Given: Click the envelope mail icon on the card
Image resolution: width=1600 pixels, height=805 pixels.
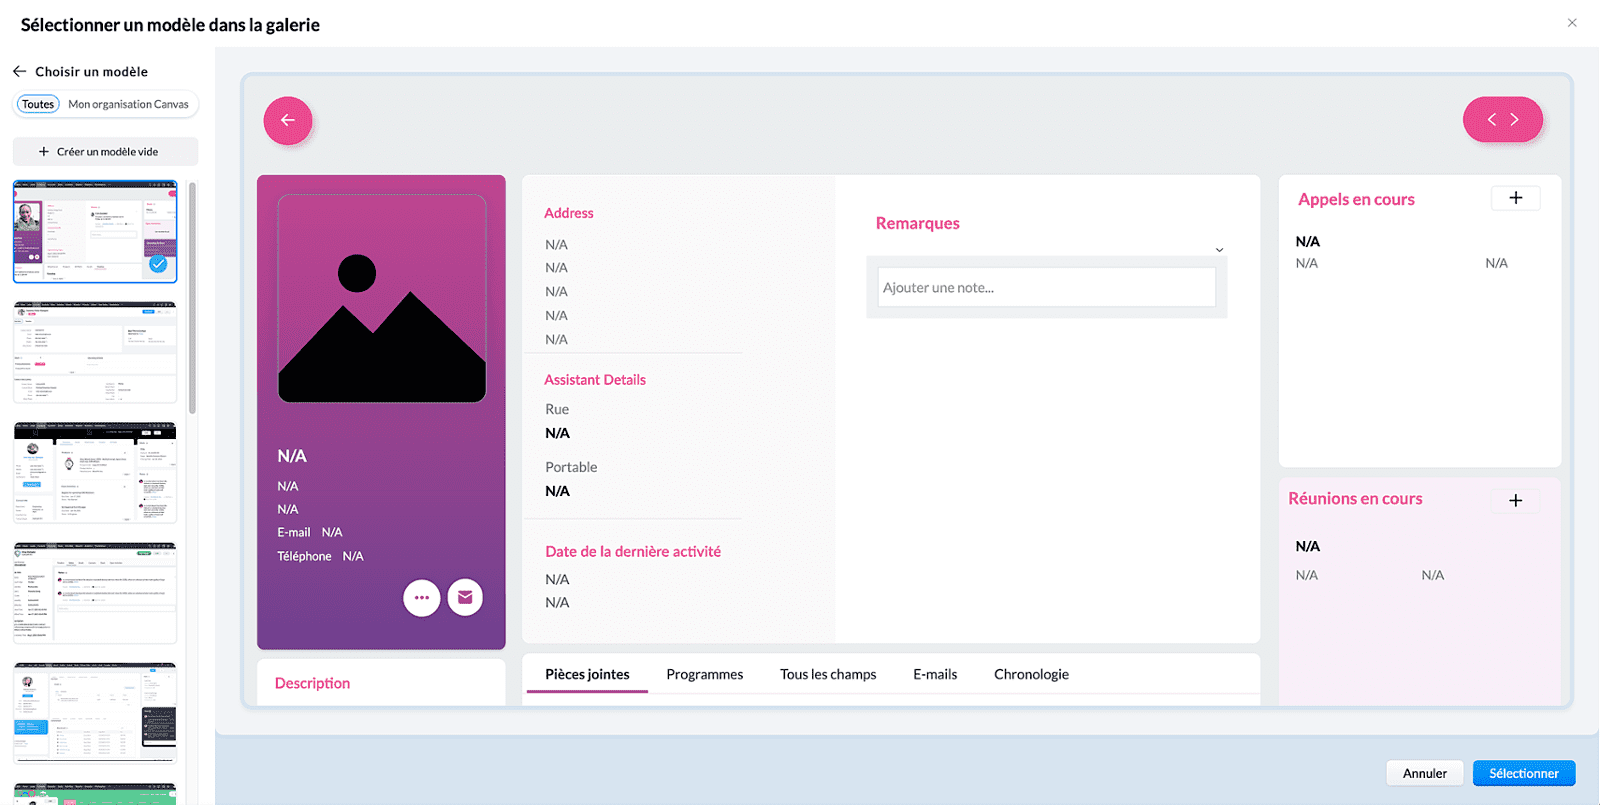Looking at the screenshot, I should 465,597.
